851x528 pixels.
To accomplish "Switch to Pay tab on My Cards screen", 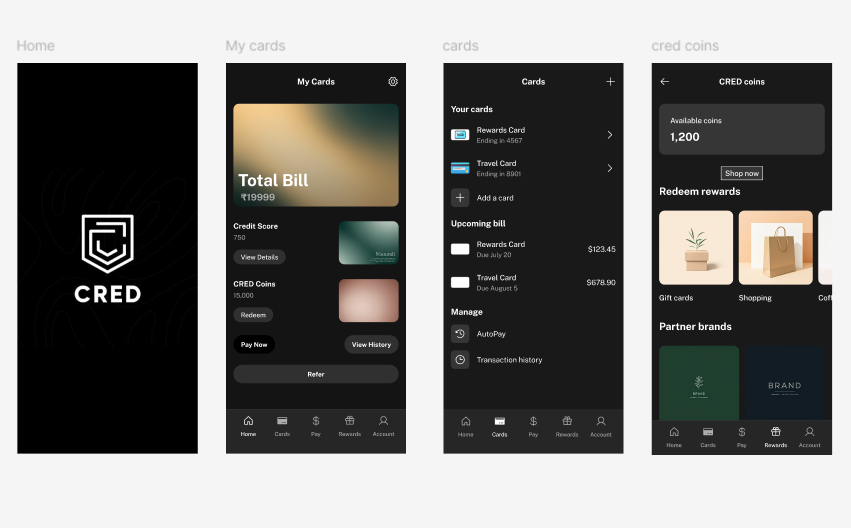I will pyautogui.click(x=316, y=426).
